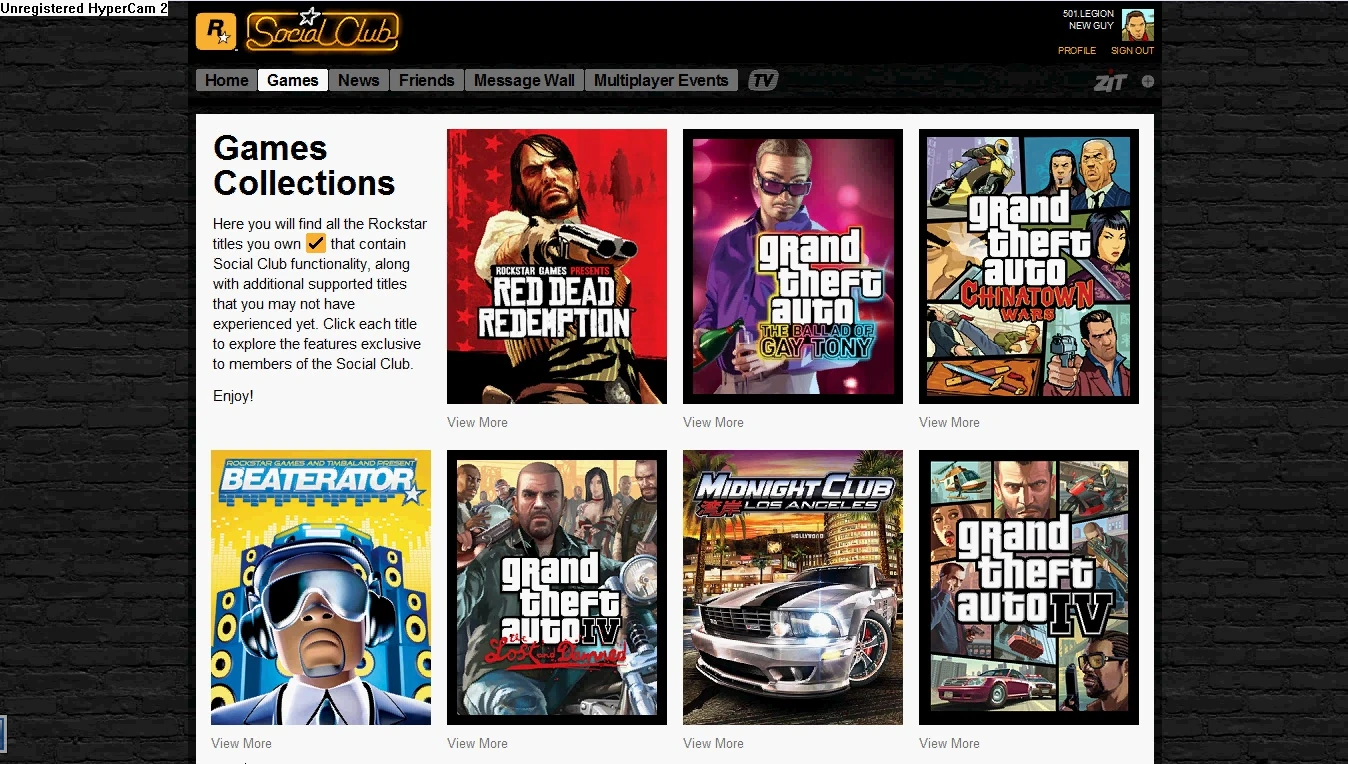1348x764 pixels.
Task: Click the Social Club neon logo
Action: click(322, 30)
